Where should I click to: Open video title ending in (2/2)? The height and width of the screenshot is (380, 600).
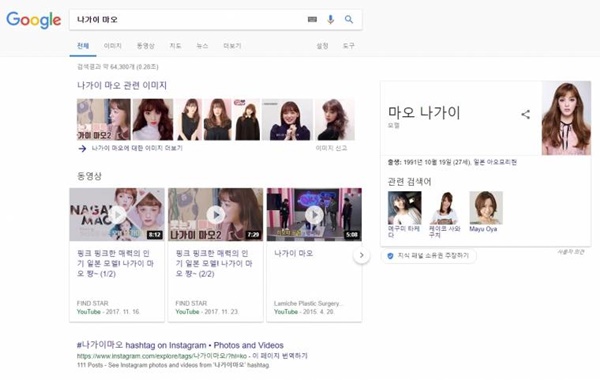point(214,264)
